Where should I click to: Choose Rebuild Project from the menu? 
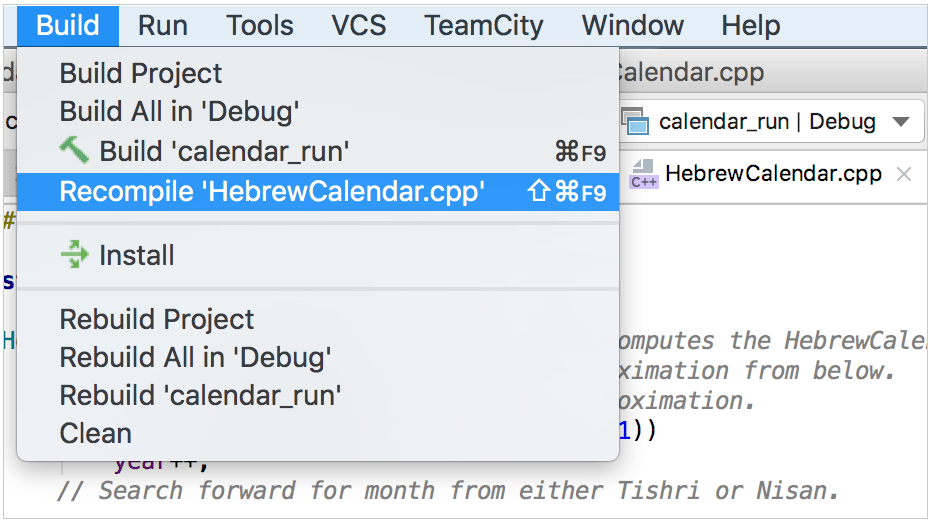coord(157,320)
